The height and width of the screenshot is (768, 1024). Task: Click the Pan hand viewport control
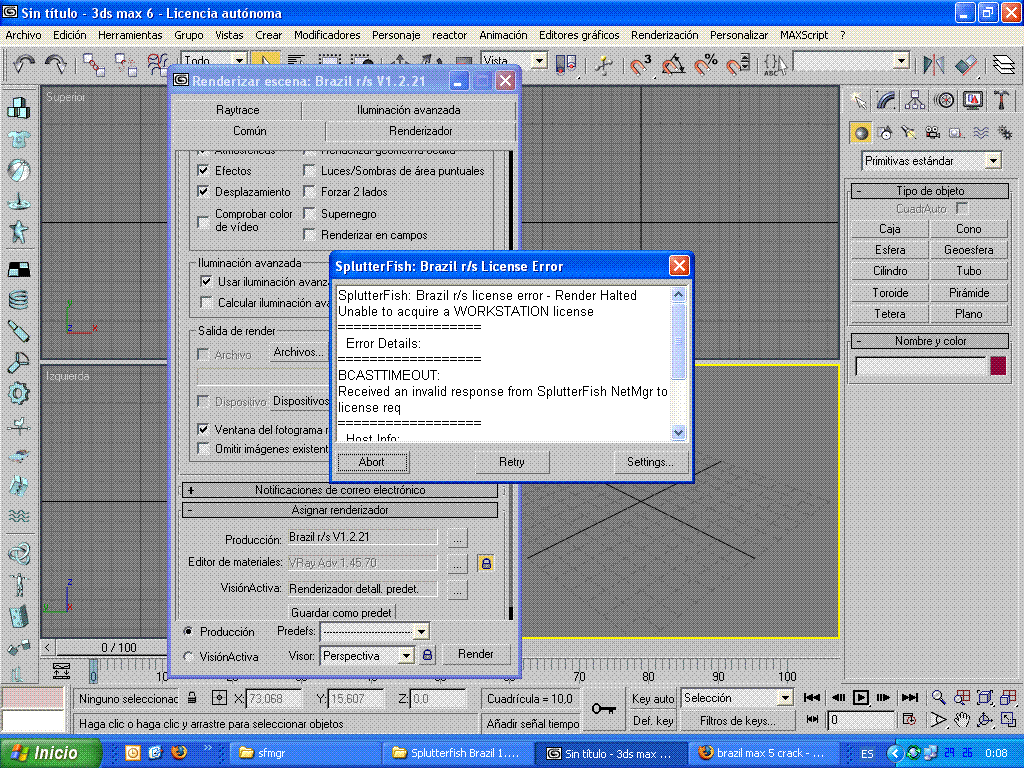961,720
